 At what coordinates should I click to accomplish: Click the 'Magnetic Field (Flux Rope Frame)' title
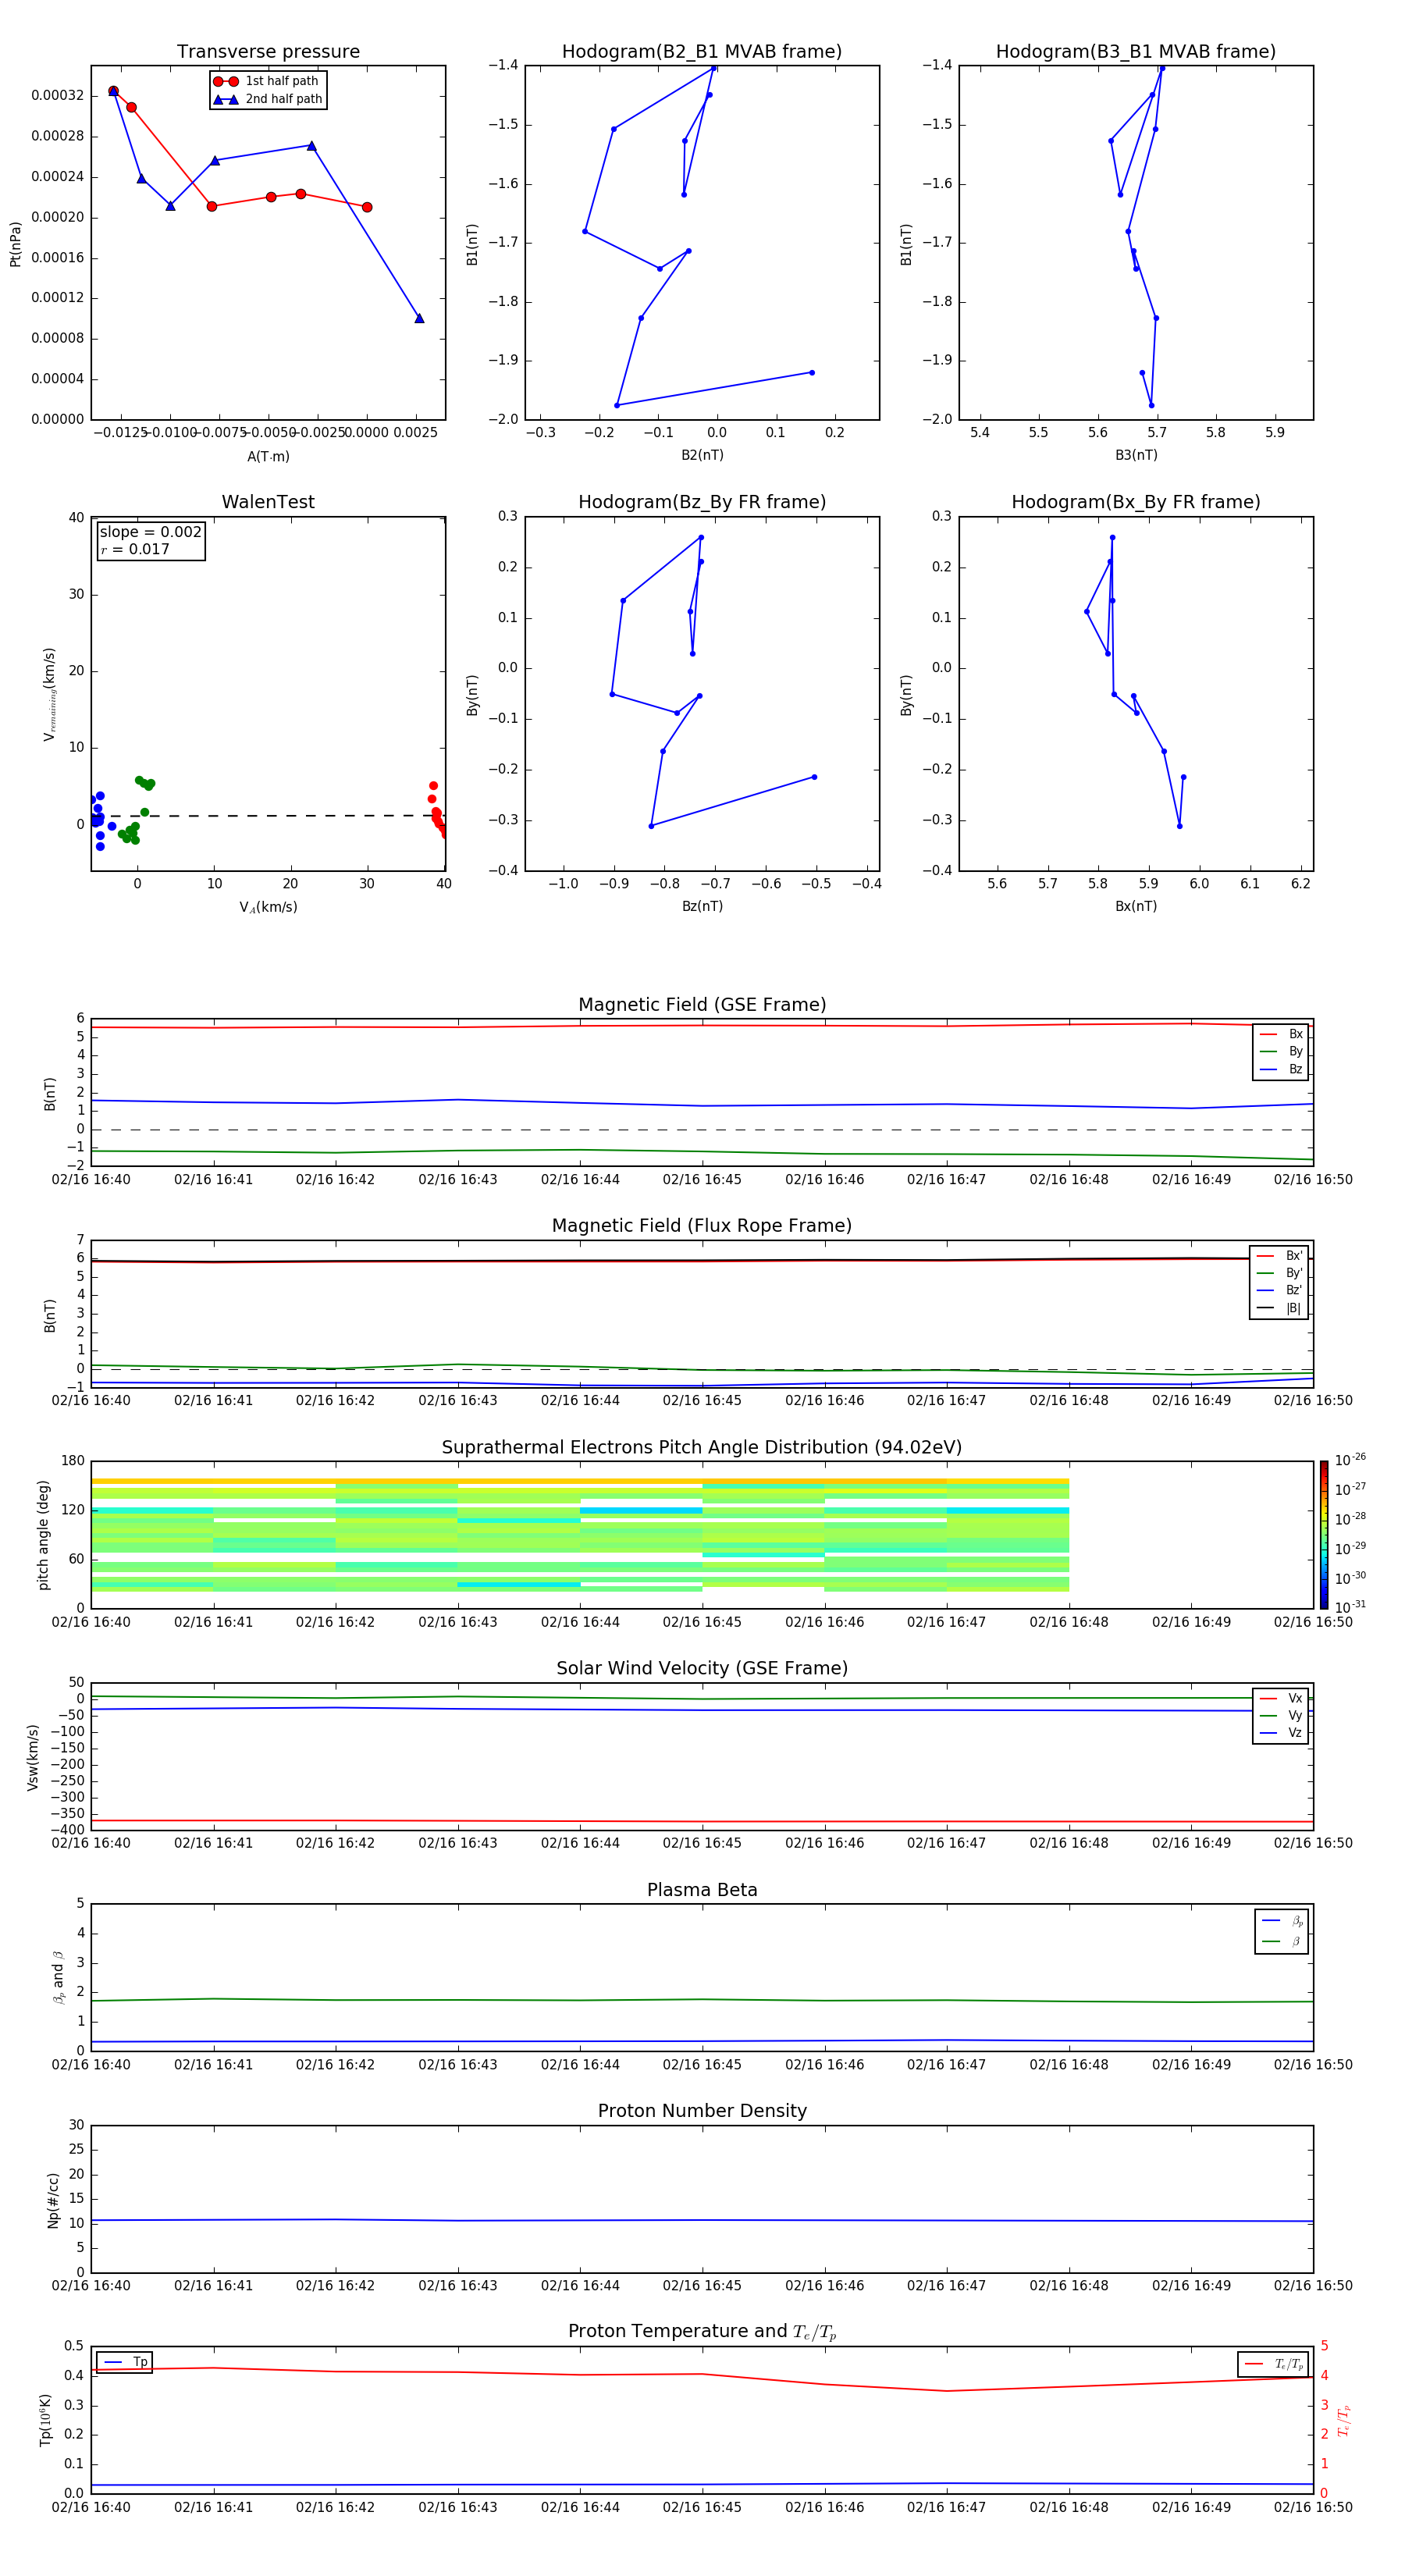[702, 1226]
